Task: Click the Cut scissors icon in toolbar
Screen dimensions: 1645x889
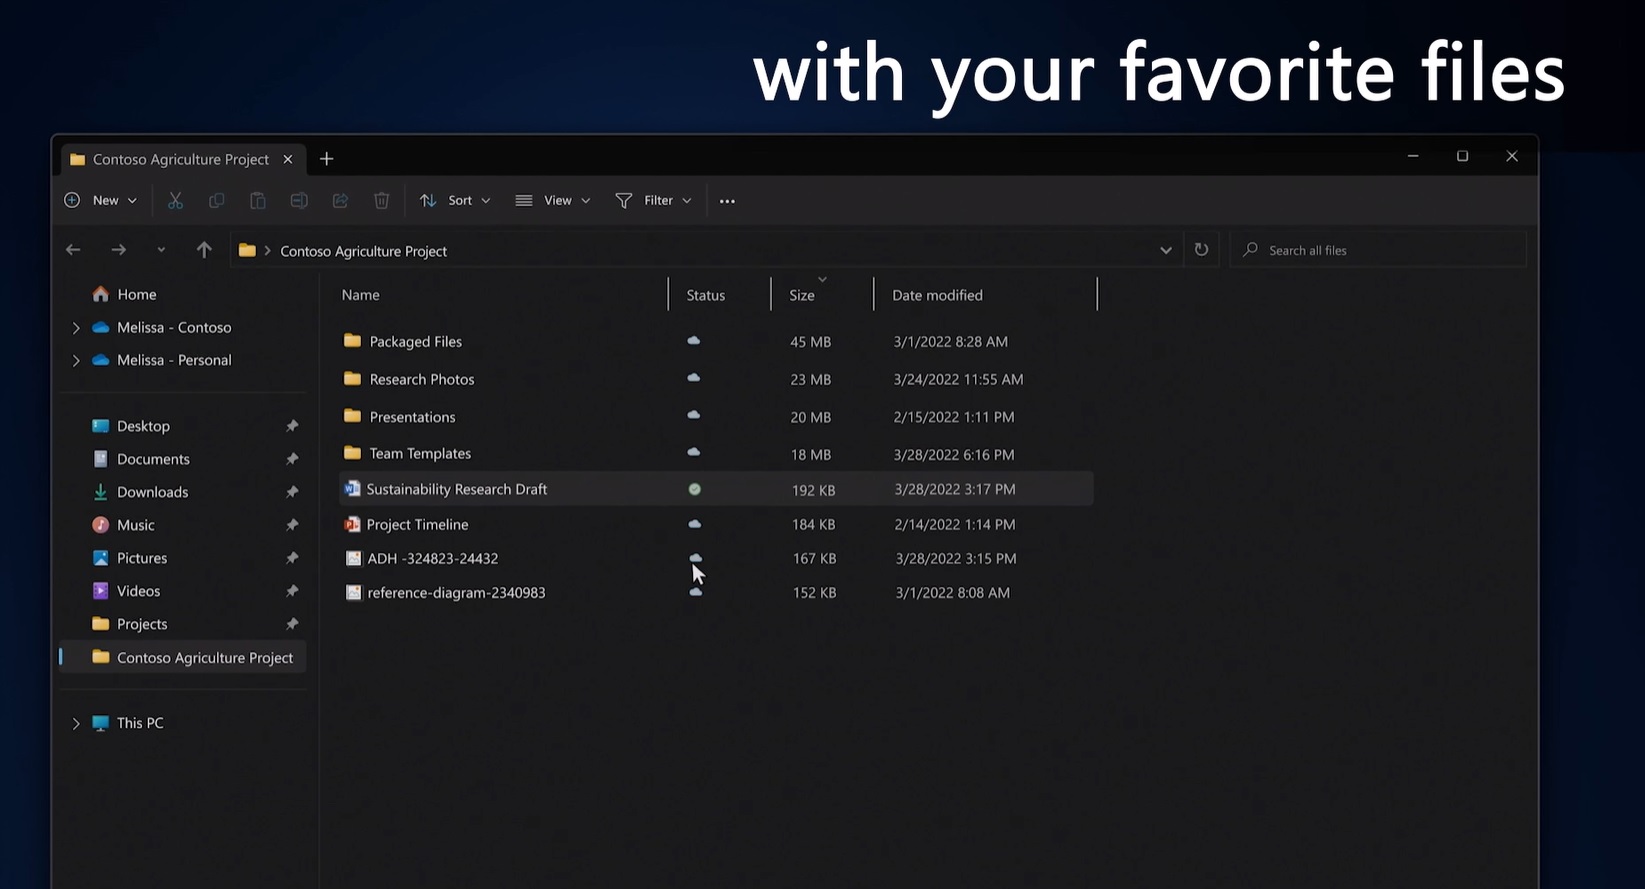Action: [x=175, y=201]
